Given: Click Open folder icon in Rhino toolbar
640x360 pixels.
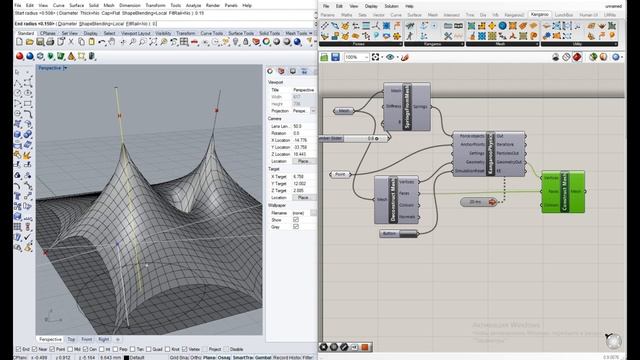Looking at the screenshot, I should point(29,42).
